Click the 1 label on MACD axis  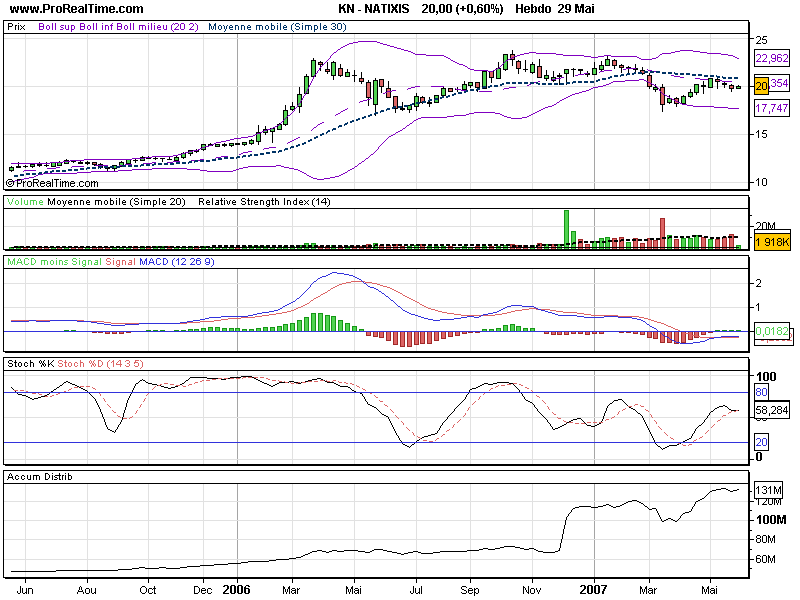pos(758,307)
